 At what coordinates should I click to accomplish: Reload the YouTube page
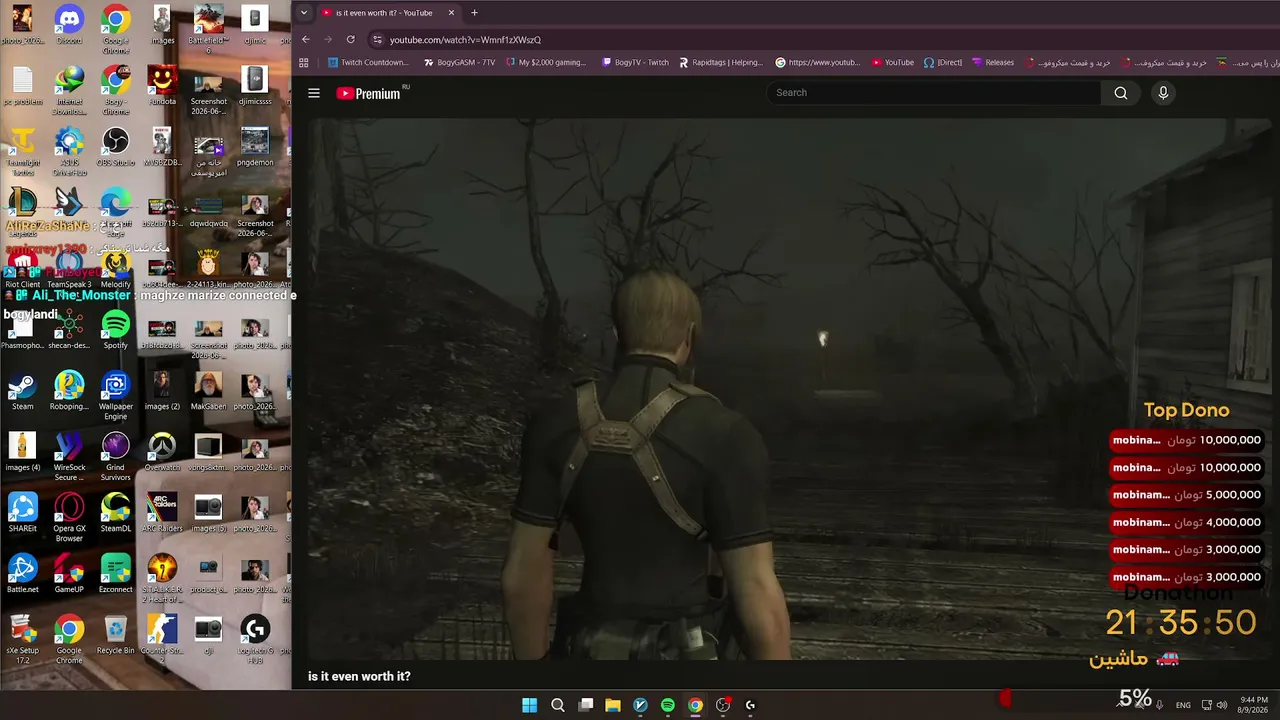coord(350,40)
